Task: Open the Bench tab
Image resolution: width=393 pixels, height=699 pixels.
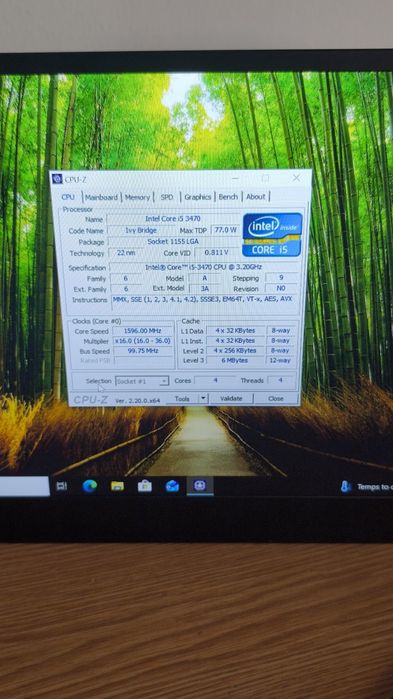Action: pos(228,197)
